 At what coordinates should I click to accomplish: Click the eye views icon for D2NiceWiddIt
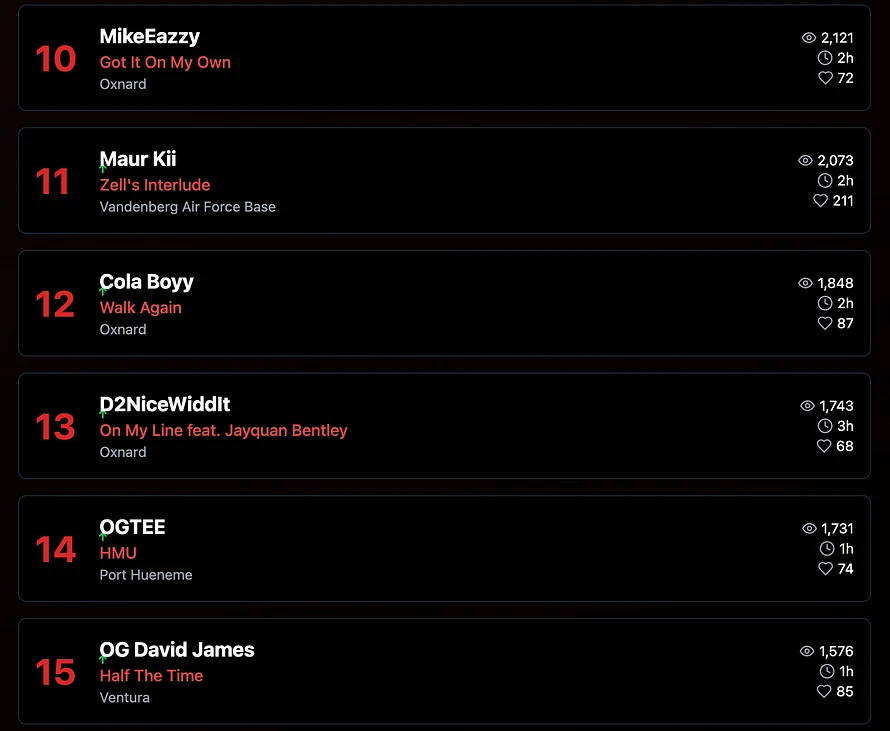[807, 405]
